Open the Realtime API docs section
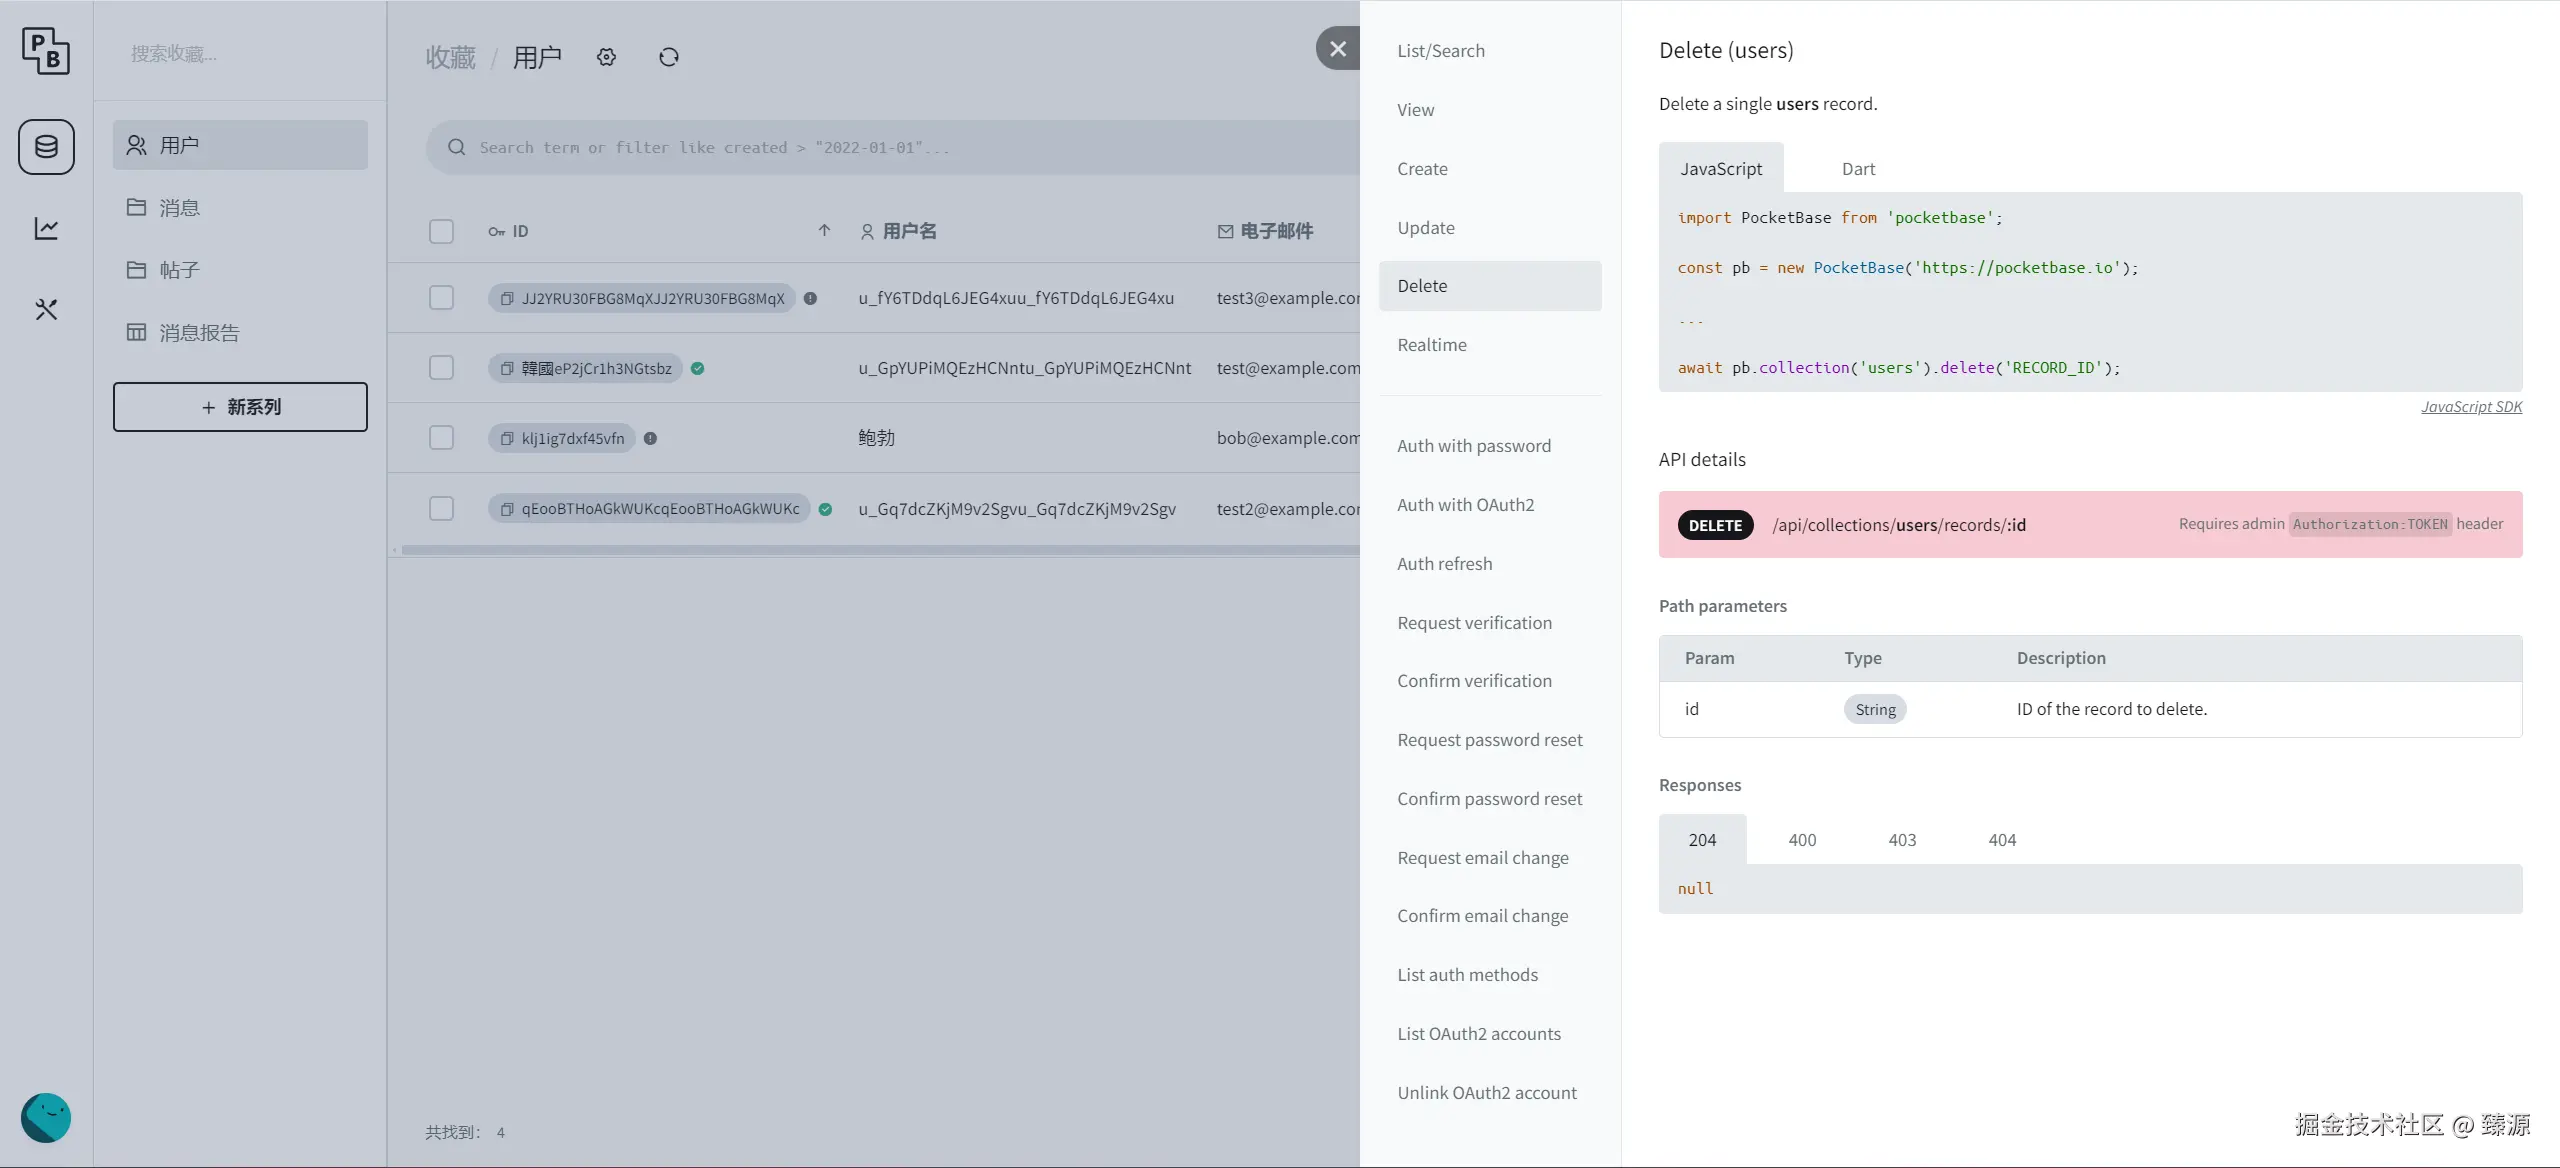The width and height of the screenshot is (2560, 1168). (1432, 345)
